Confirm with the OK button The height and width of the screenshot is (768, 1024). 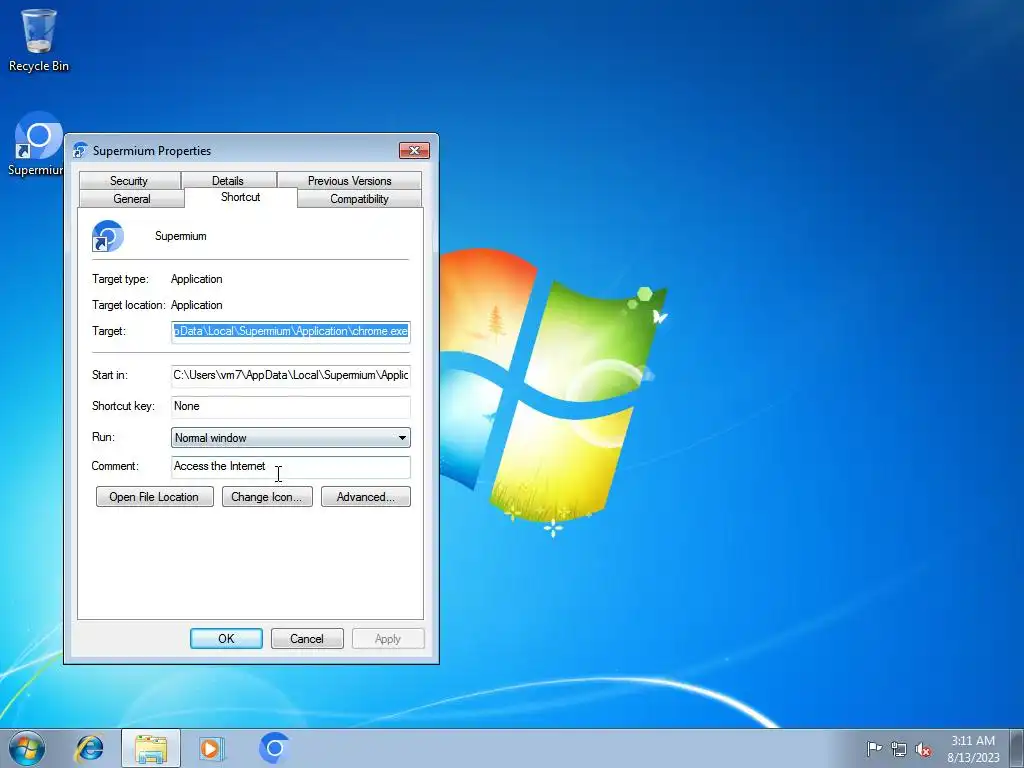(x=227, y=639)
